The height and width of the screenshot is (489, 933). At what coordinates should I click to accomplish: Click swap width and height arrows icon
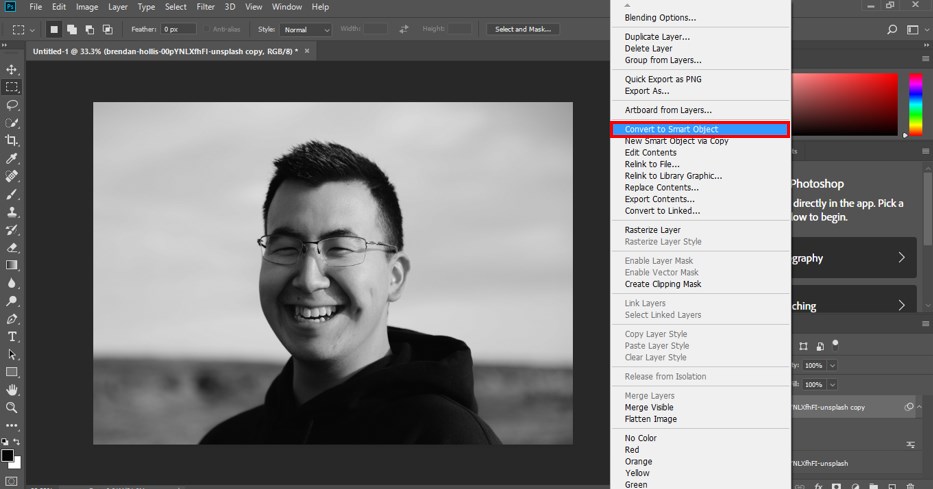[x=404, y=29]
